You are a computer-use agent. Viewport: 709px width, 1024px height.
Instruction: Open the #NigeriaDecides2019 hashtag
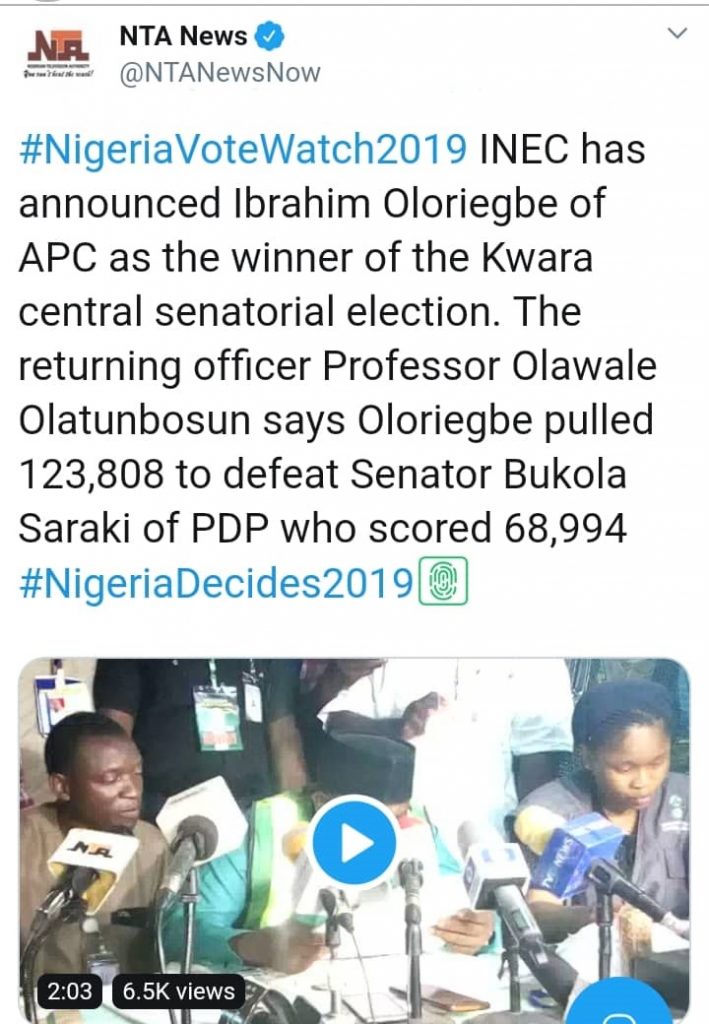click(x=215, y=583)
